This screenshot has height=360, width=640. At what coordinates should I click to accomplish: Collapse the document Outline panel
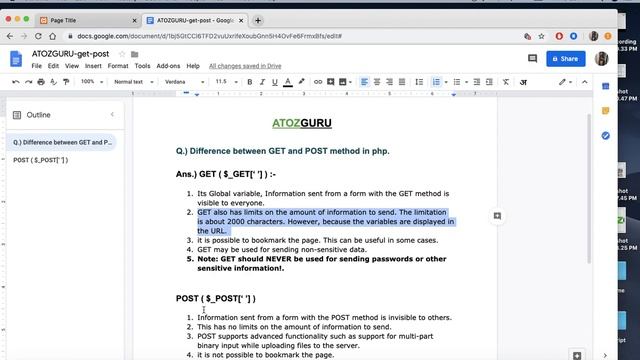(x=112, y=115)
